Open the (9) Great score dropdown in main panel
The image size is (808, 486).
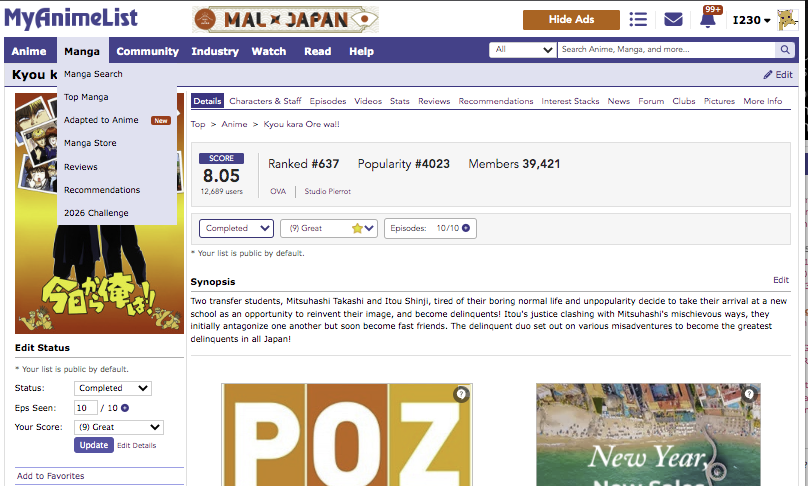point(329,228)
